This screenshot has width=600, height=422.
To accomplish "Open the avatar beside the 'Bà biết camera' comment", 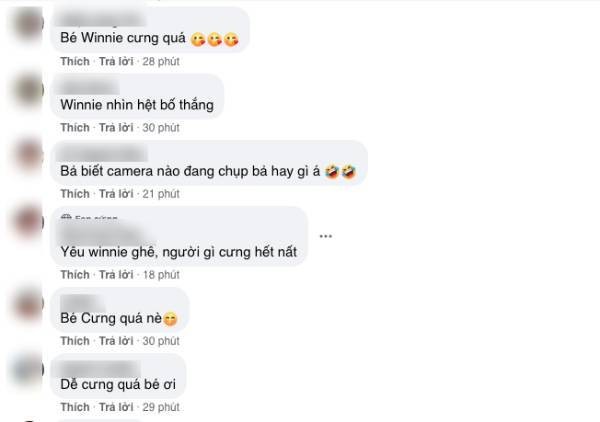I will [28, 156].
